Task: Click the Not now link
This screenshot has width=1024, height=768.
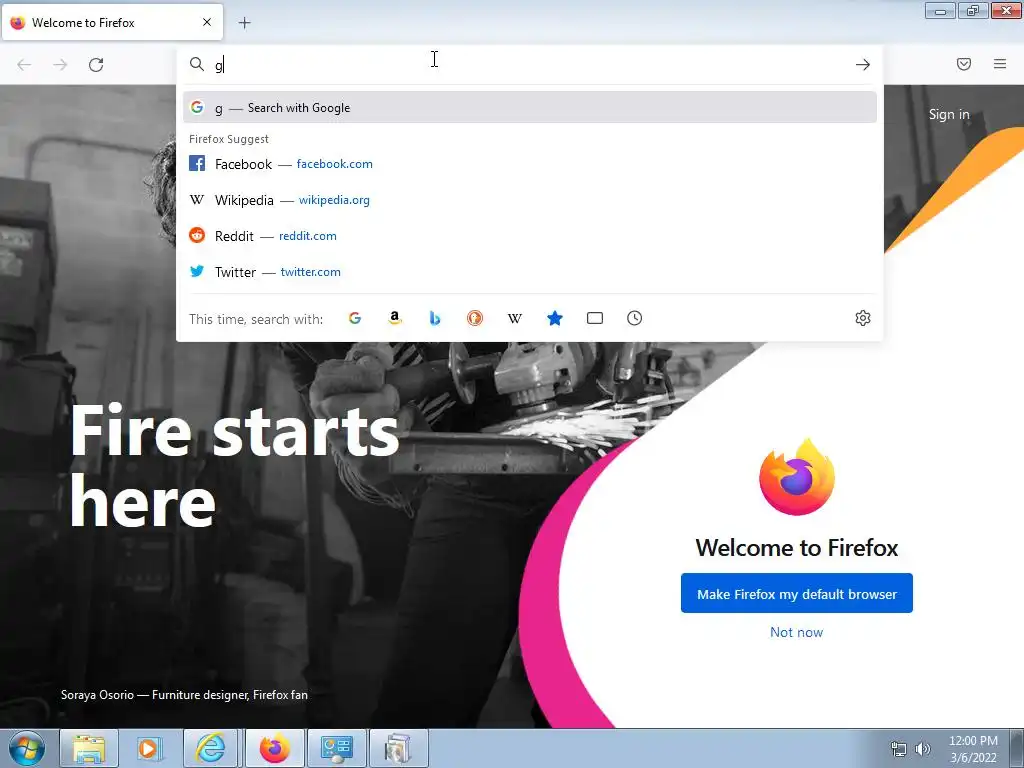Action: (x=797, y=632)
